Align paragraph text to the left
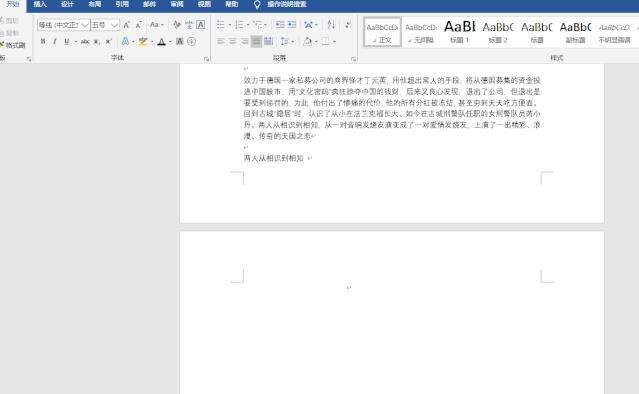Screen dimensions: 639x394 220,41
